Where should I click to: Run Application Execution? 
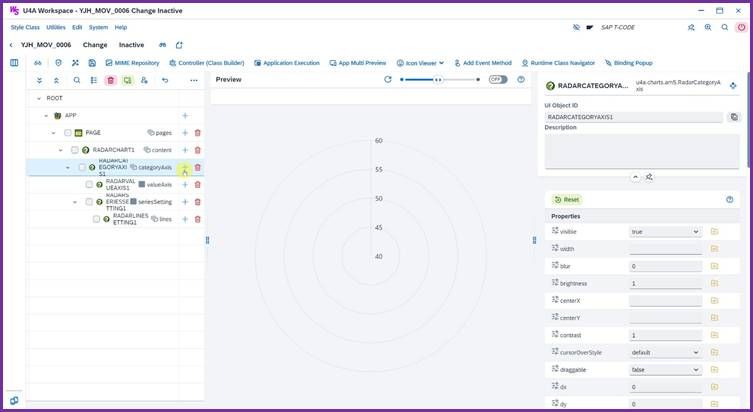click(287, 63)
